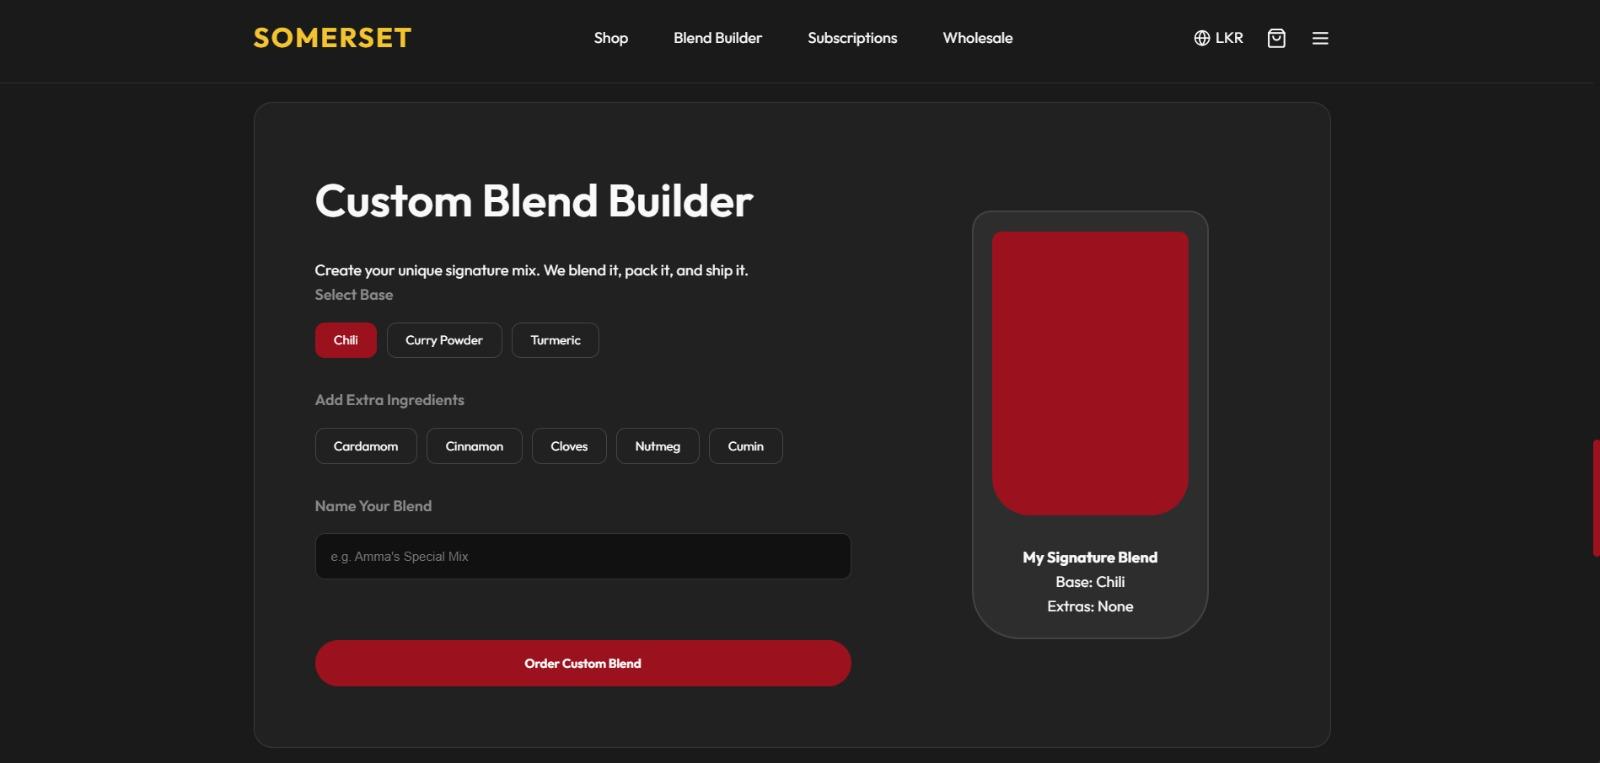The width and height of the screenshot is (1600, 763).
Task: Click the 'Create your unique signature mix' description
Action: click(x=531, y=270)
